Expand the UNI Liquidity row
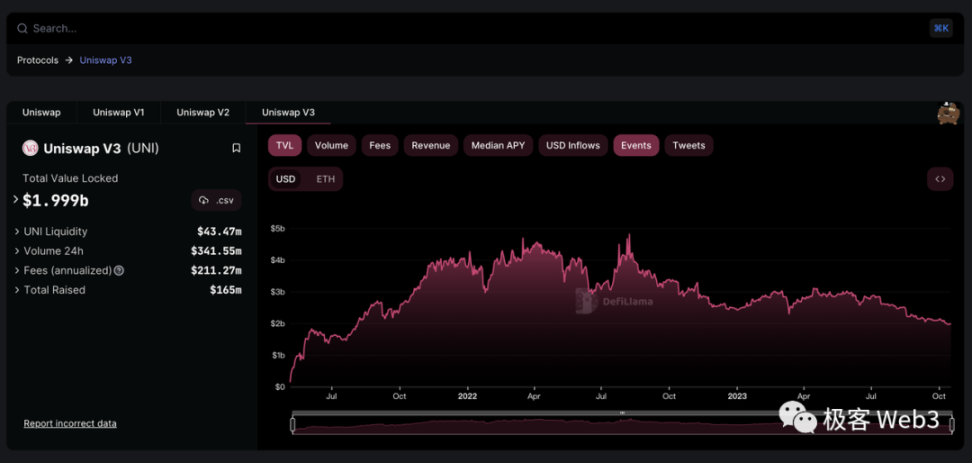Viewport: 972px width, 463px height. click(x=17, y=232)
